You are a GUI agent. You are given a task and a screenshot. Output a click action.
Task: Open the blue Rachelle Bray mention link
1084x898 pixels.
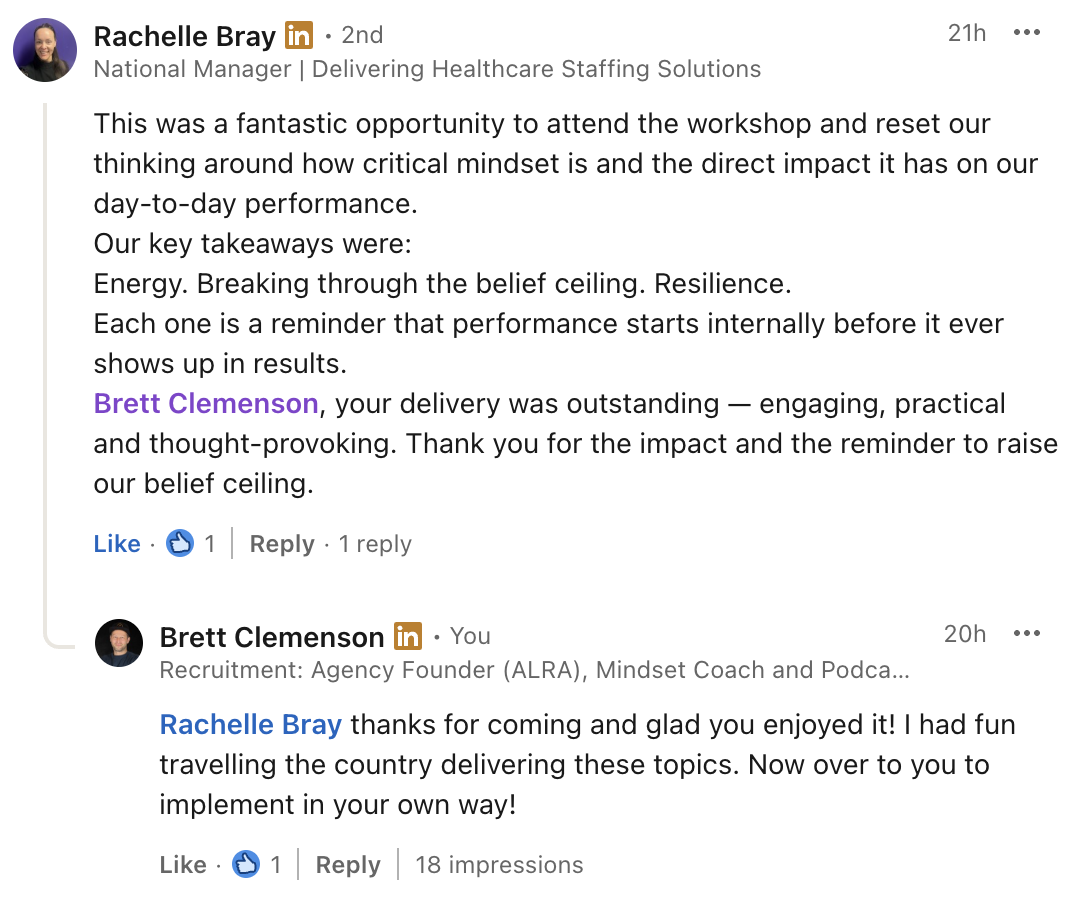coord(251,724)
